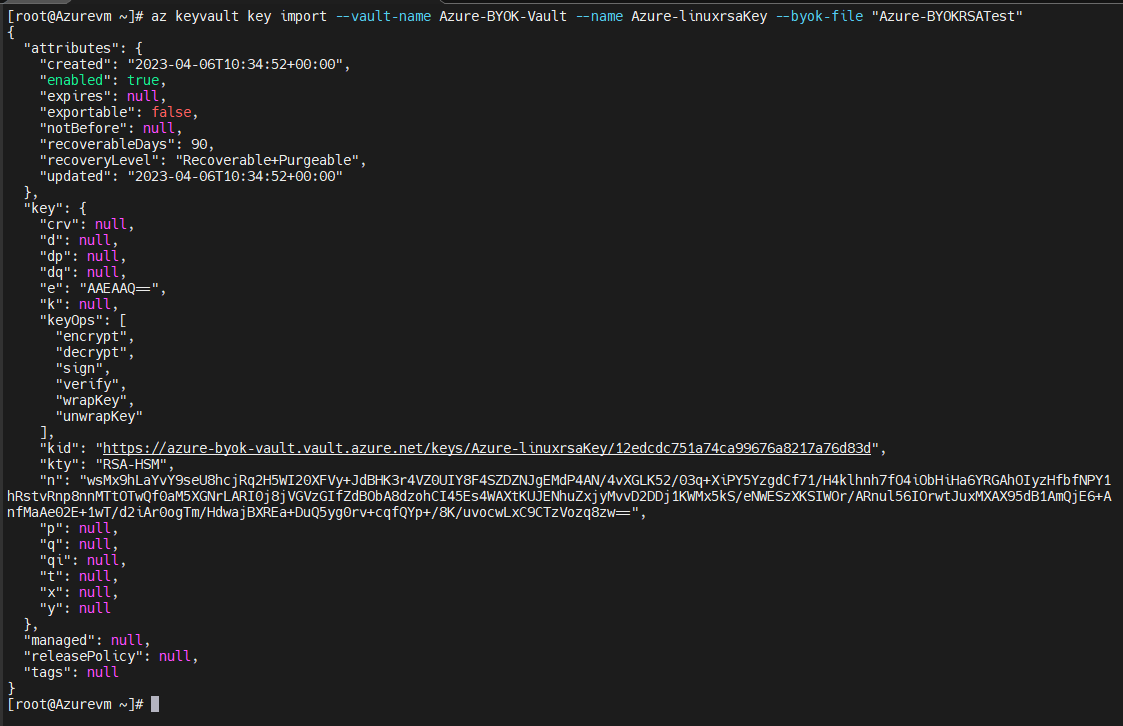Click the "verify" key operation
The height and width of the screenshot is (726, 1123).
87,384
